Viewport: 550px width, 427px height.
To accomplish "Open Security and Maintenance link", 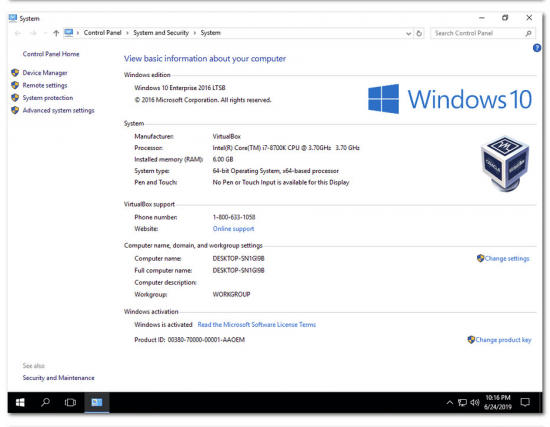I will point(59,378).
